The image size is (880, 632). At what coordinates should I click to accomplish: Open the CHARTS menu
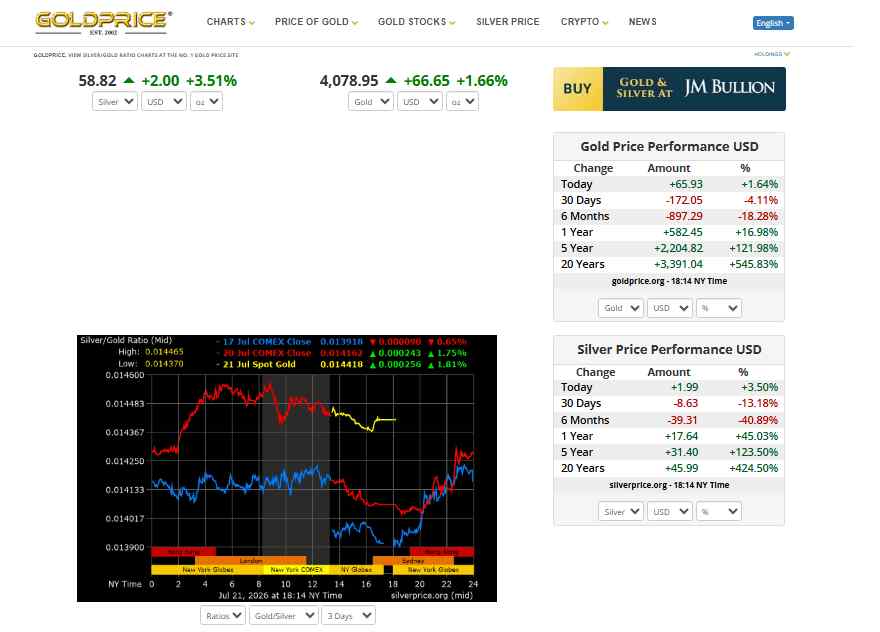pos(230,22)
